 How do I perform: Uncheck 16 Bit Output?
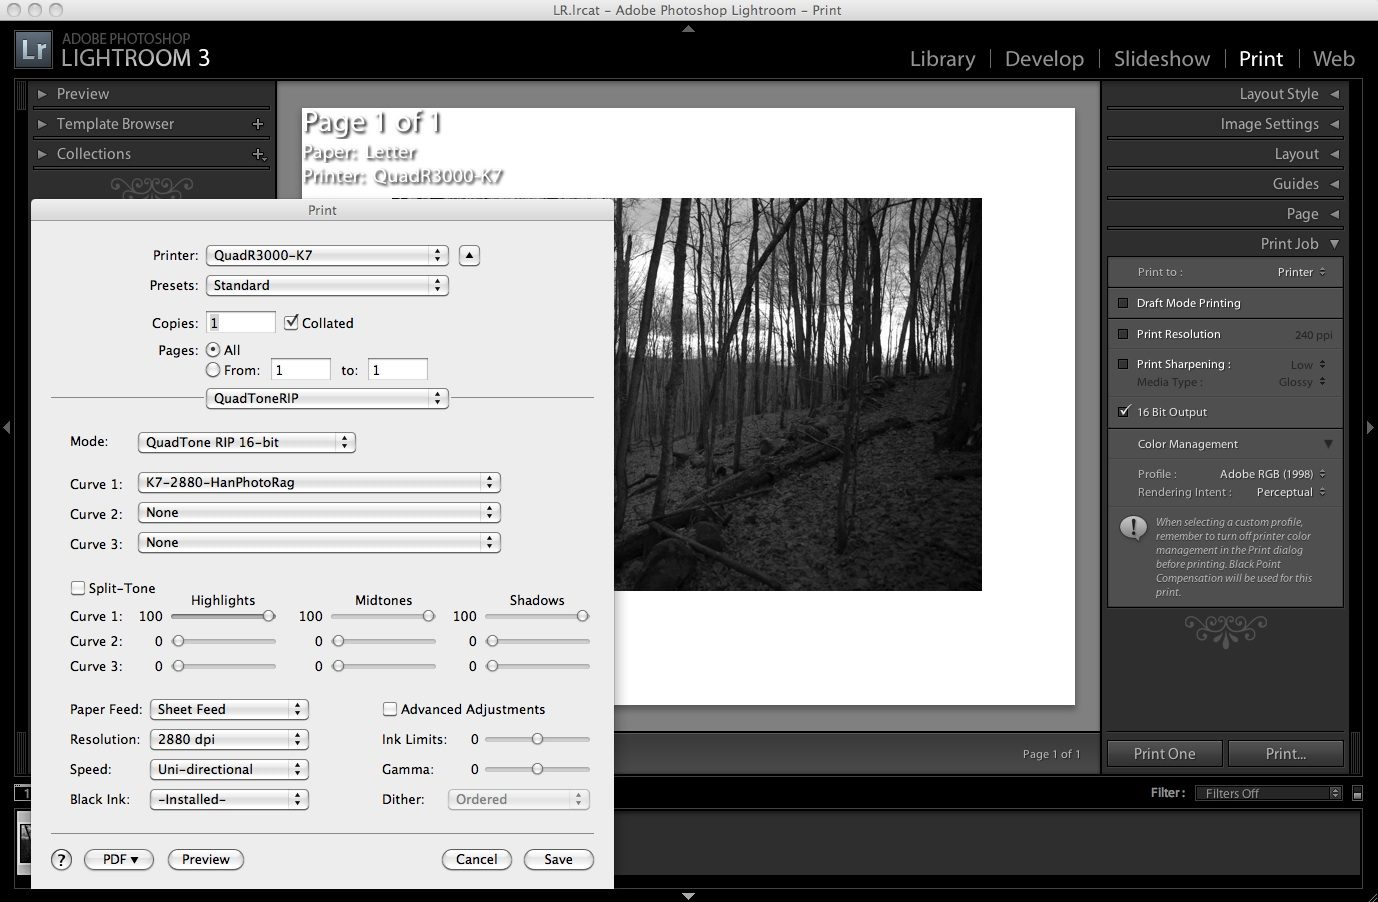point(1123,411)
